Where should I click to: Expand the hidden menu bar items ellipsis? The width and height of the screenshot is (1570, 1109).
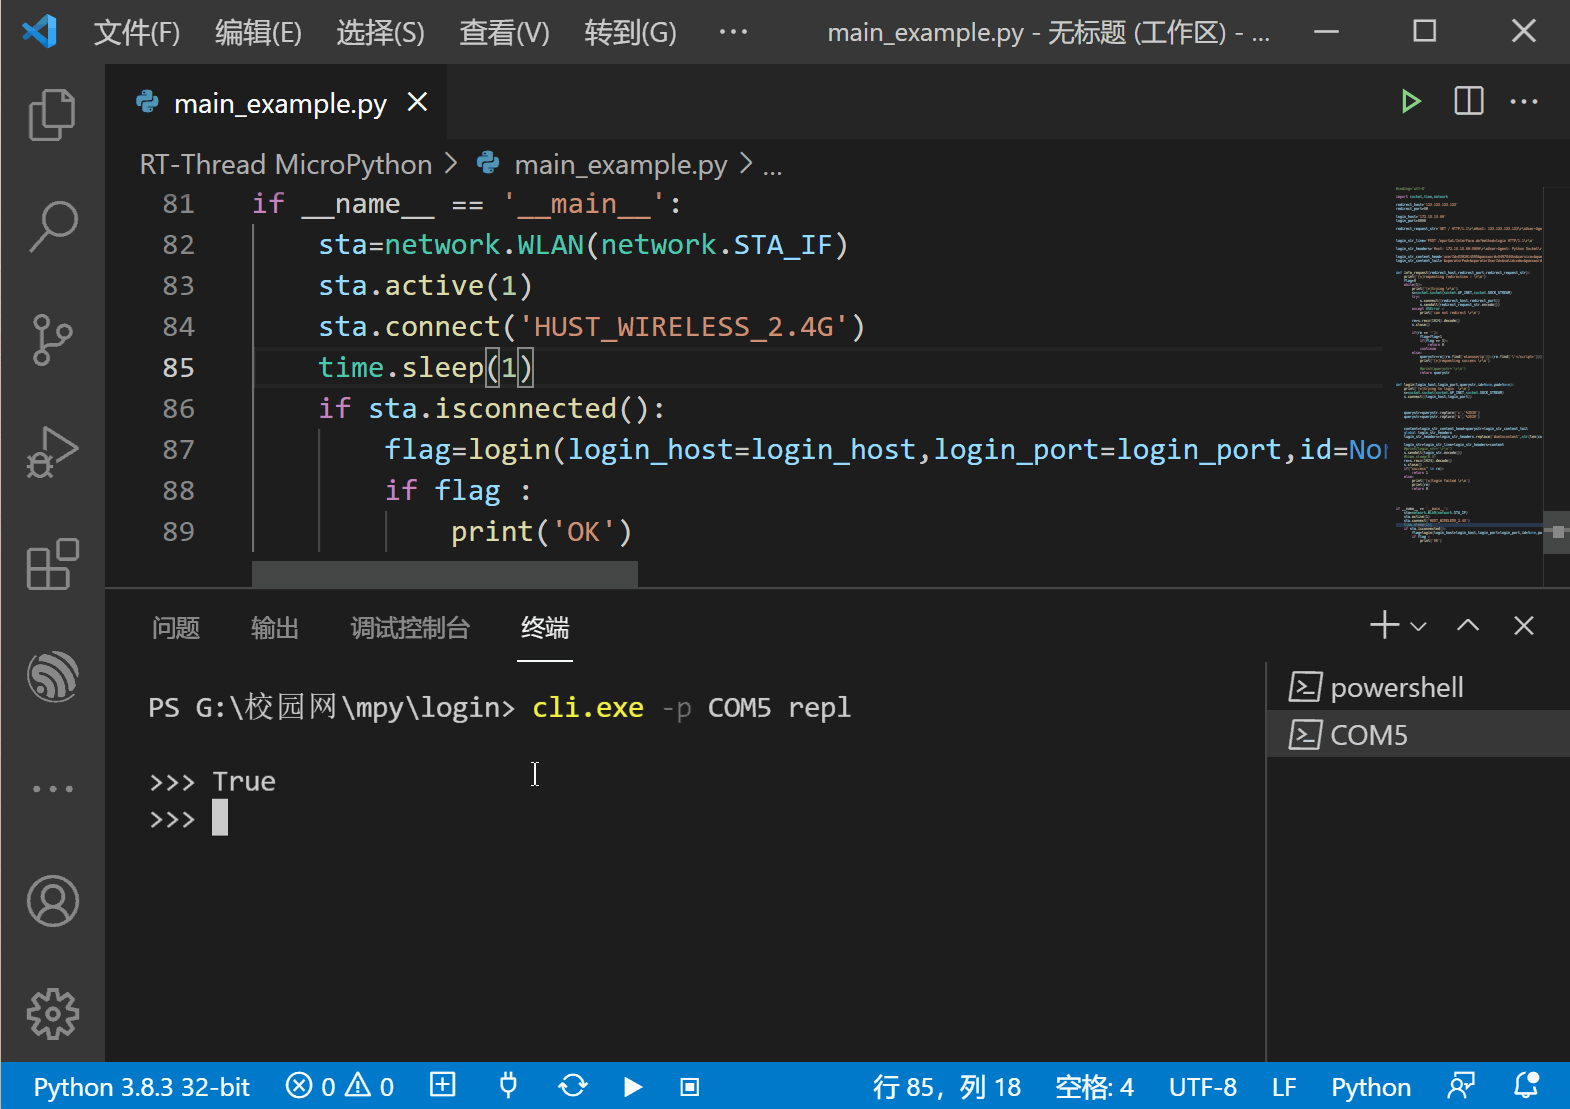pyautogui.click(x=733, y=32)
